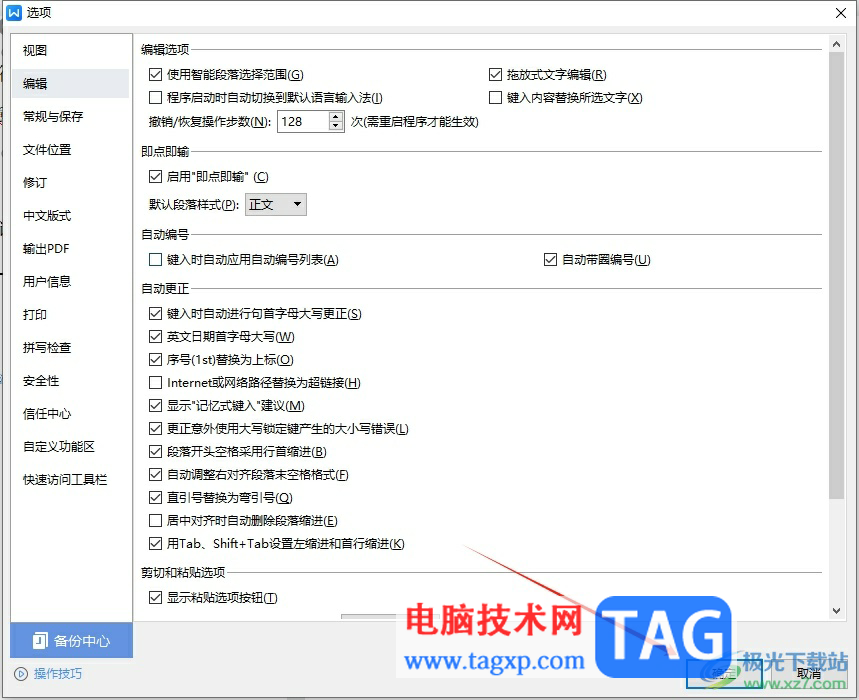Screen dimensions: 859x700
Task: Open the 视图 options tab
Action: [70, 50]
